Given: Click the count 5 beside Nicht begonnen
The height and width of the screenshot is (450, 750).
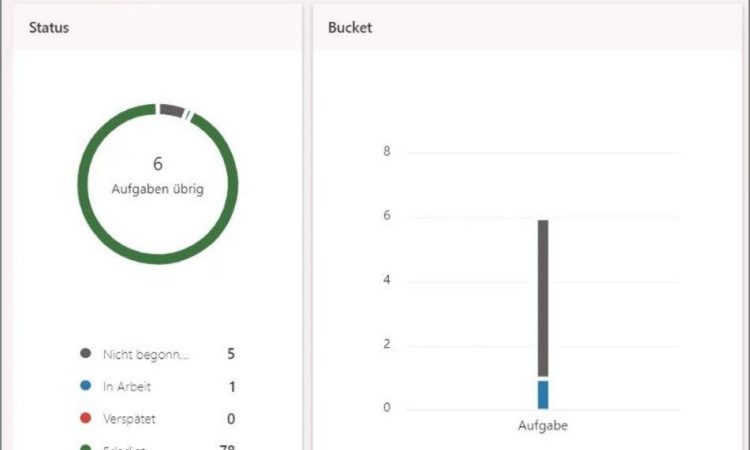Looking at the screenshot, I should point(231,354).
